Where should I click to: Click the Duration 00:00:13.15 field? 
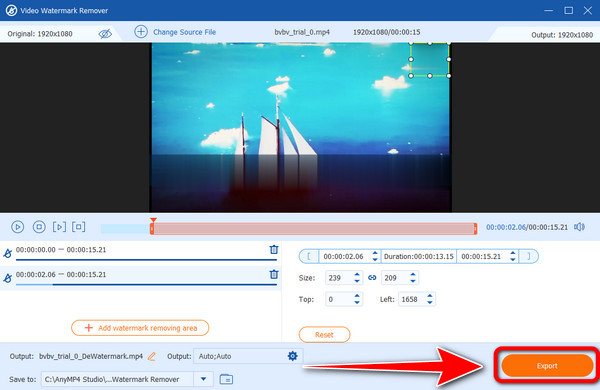click(x=419, y=256)
